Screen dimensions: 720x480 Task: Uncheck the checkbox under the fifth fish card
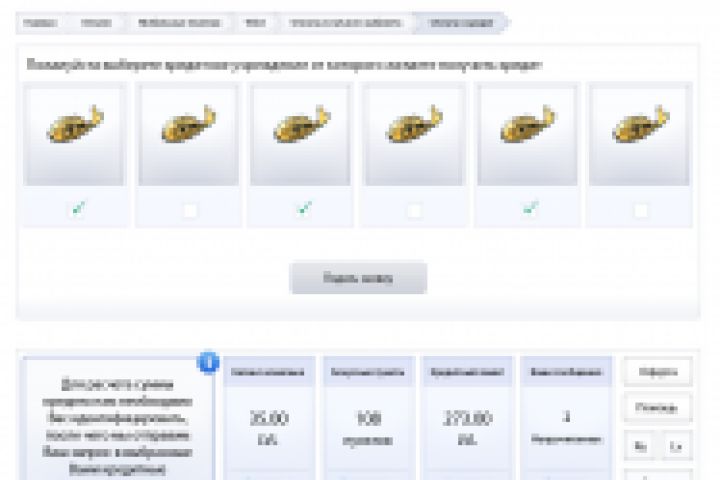530,209
